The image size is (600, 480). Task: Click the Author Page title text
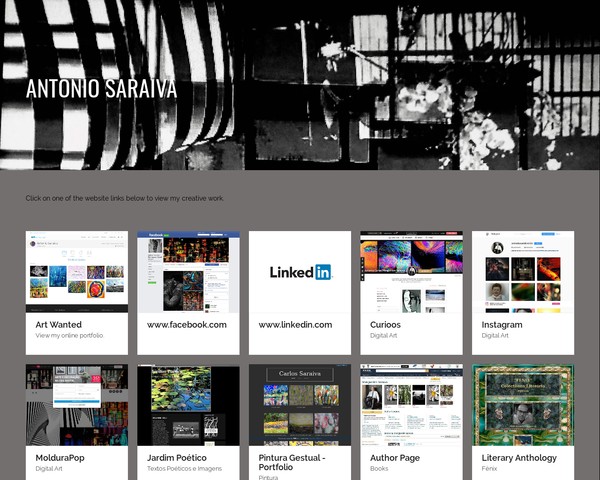pyautogui.click(x=395, y=457)
